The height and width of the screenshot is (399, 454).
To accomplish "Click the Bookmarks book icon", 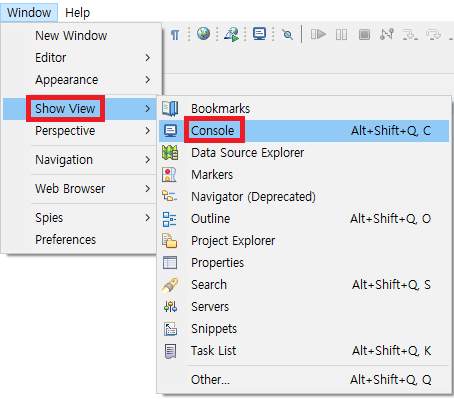I will (x=170, y=109).
